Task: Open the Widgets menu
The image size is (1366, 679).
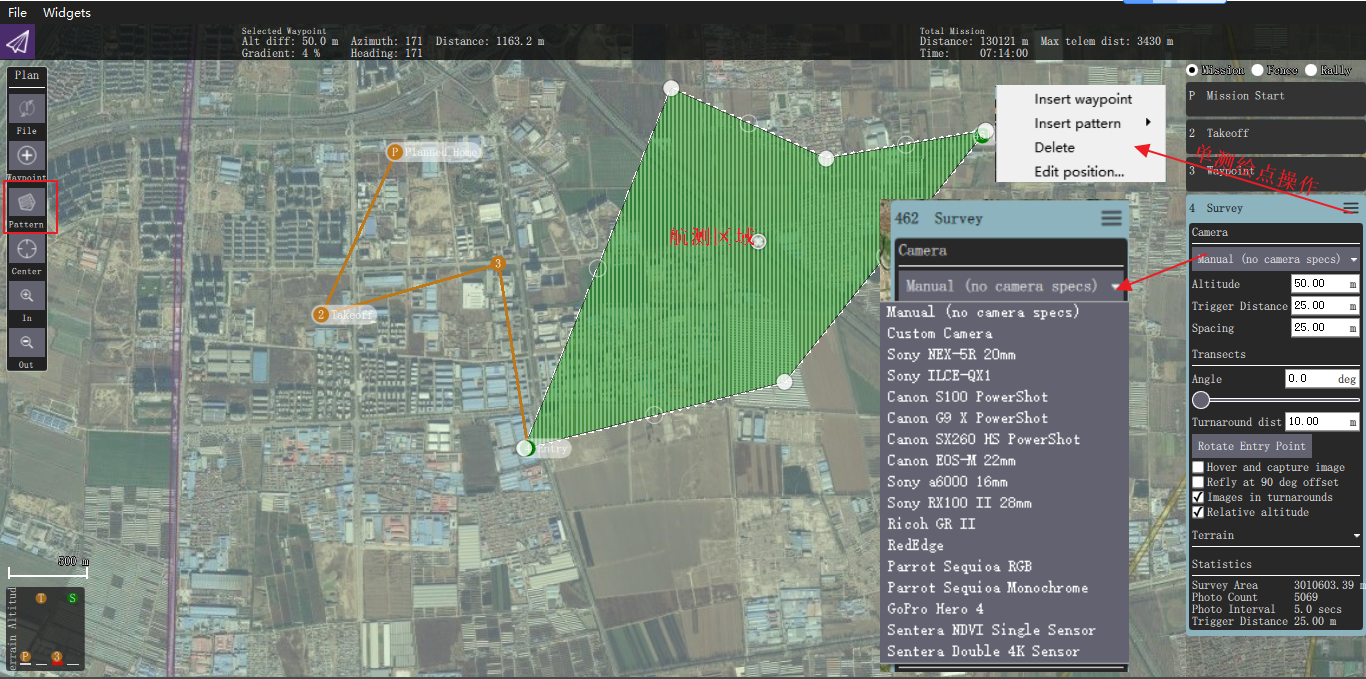Action: click(67, 13)
